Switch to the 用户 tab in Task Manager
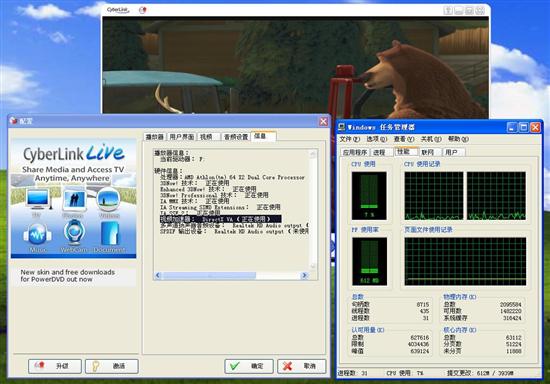550x384 pixels. tap(454, 152)
